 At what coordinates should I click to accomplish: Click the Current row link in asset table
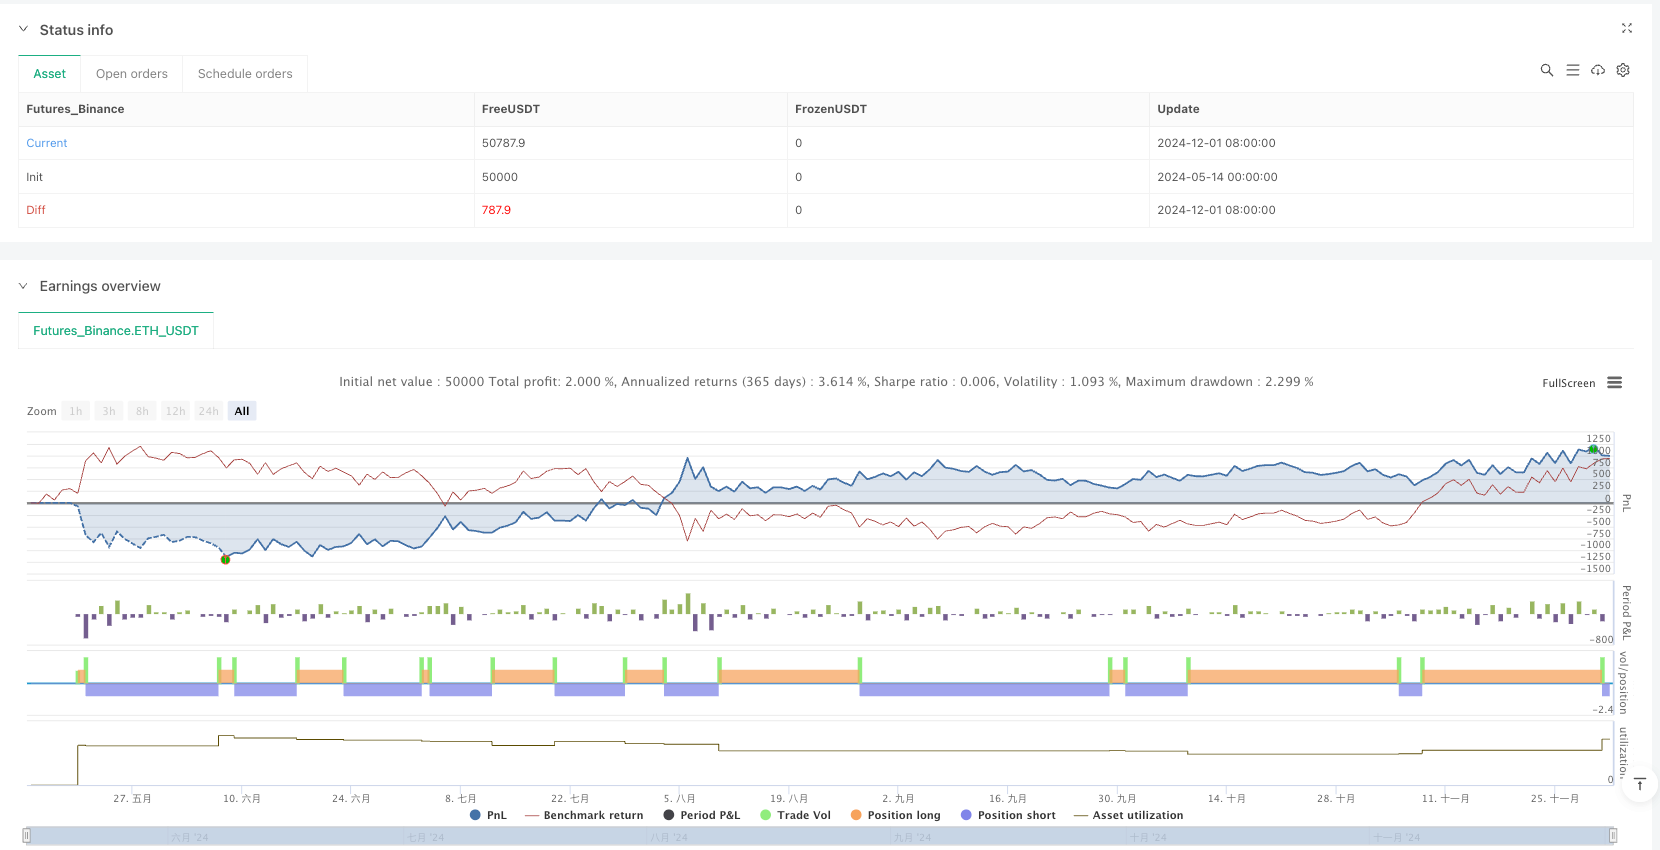tap(47, 143)
